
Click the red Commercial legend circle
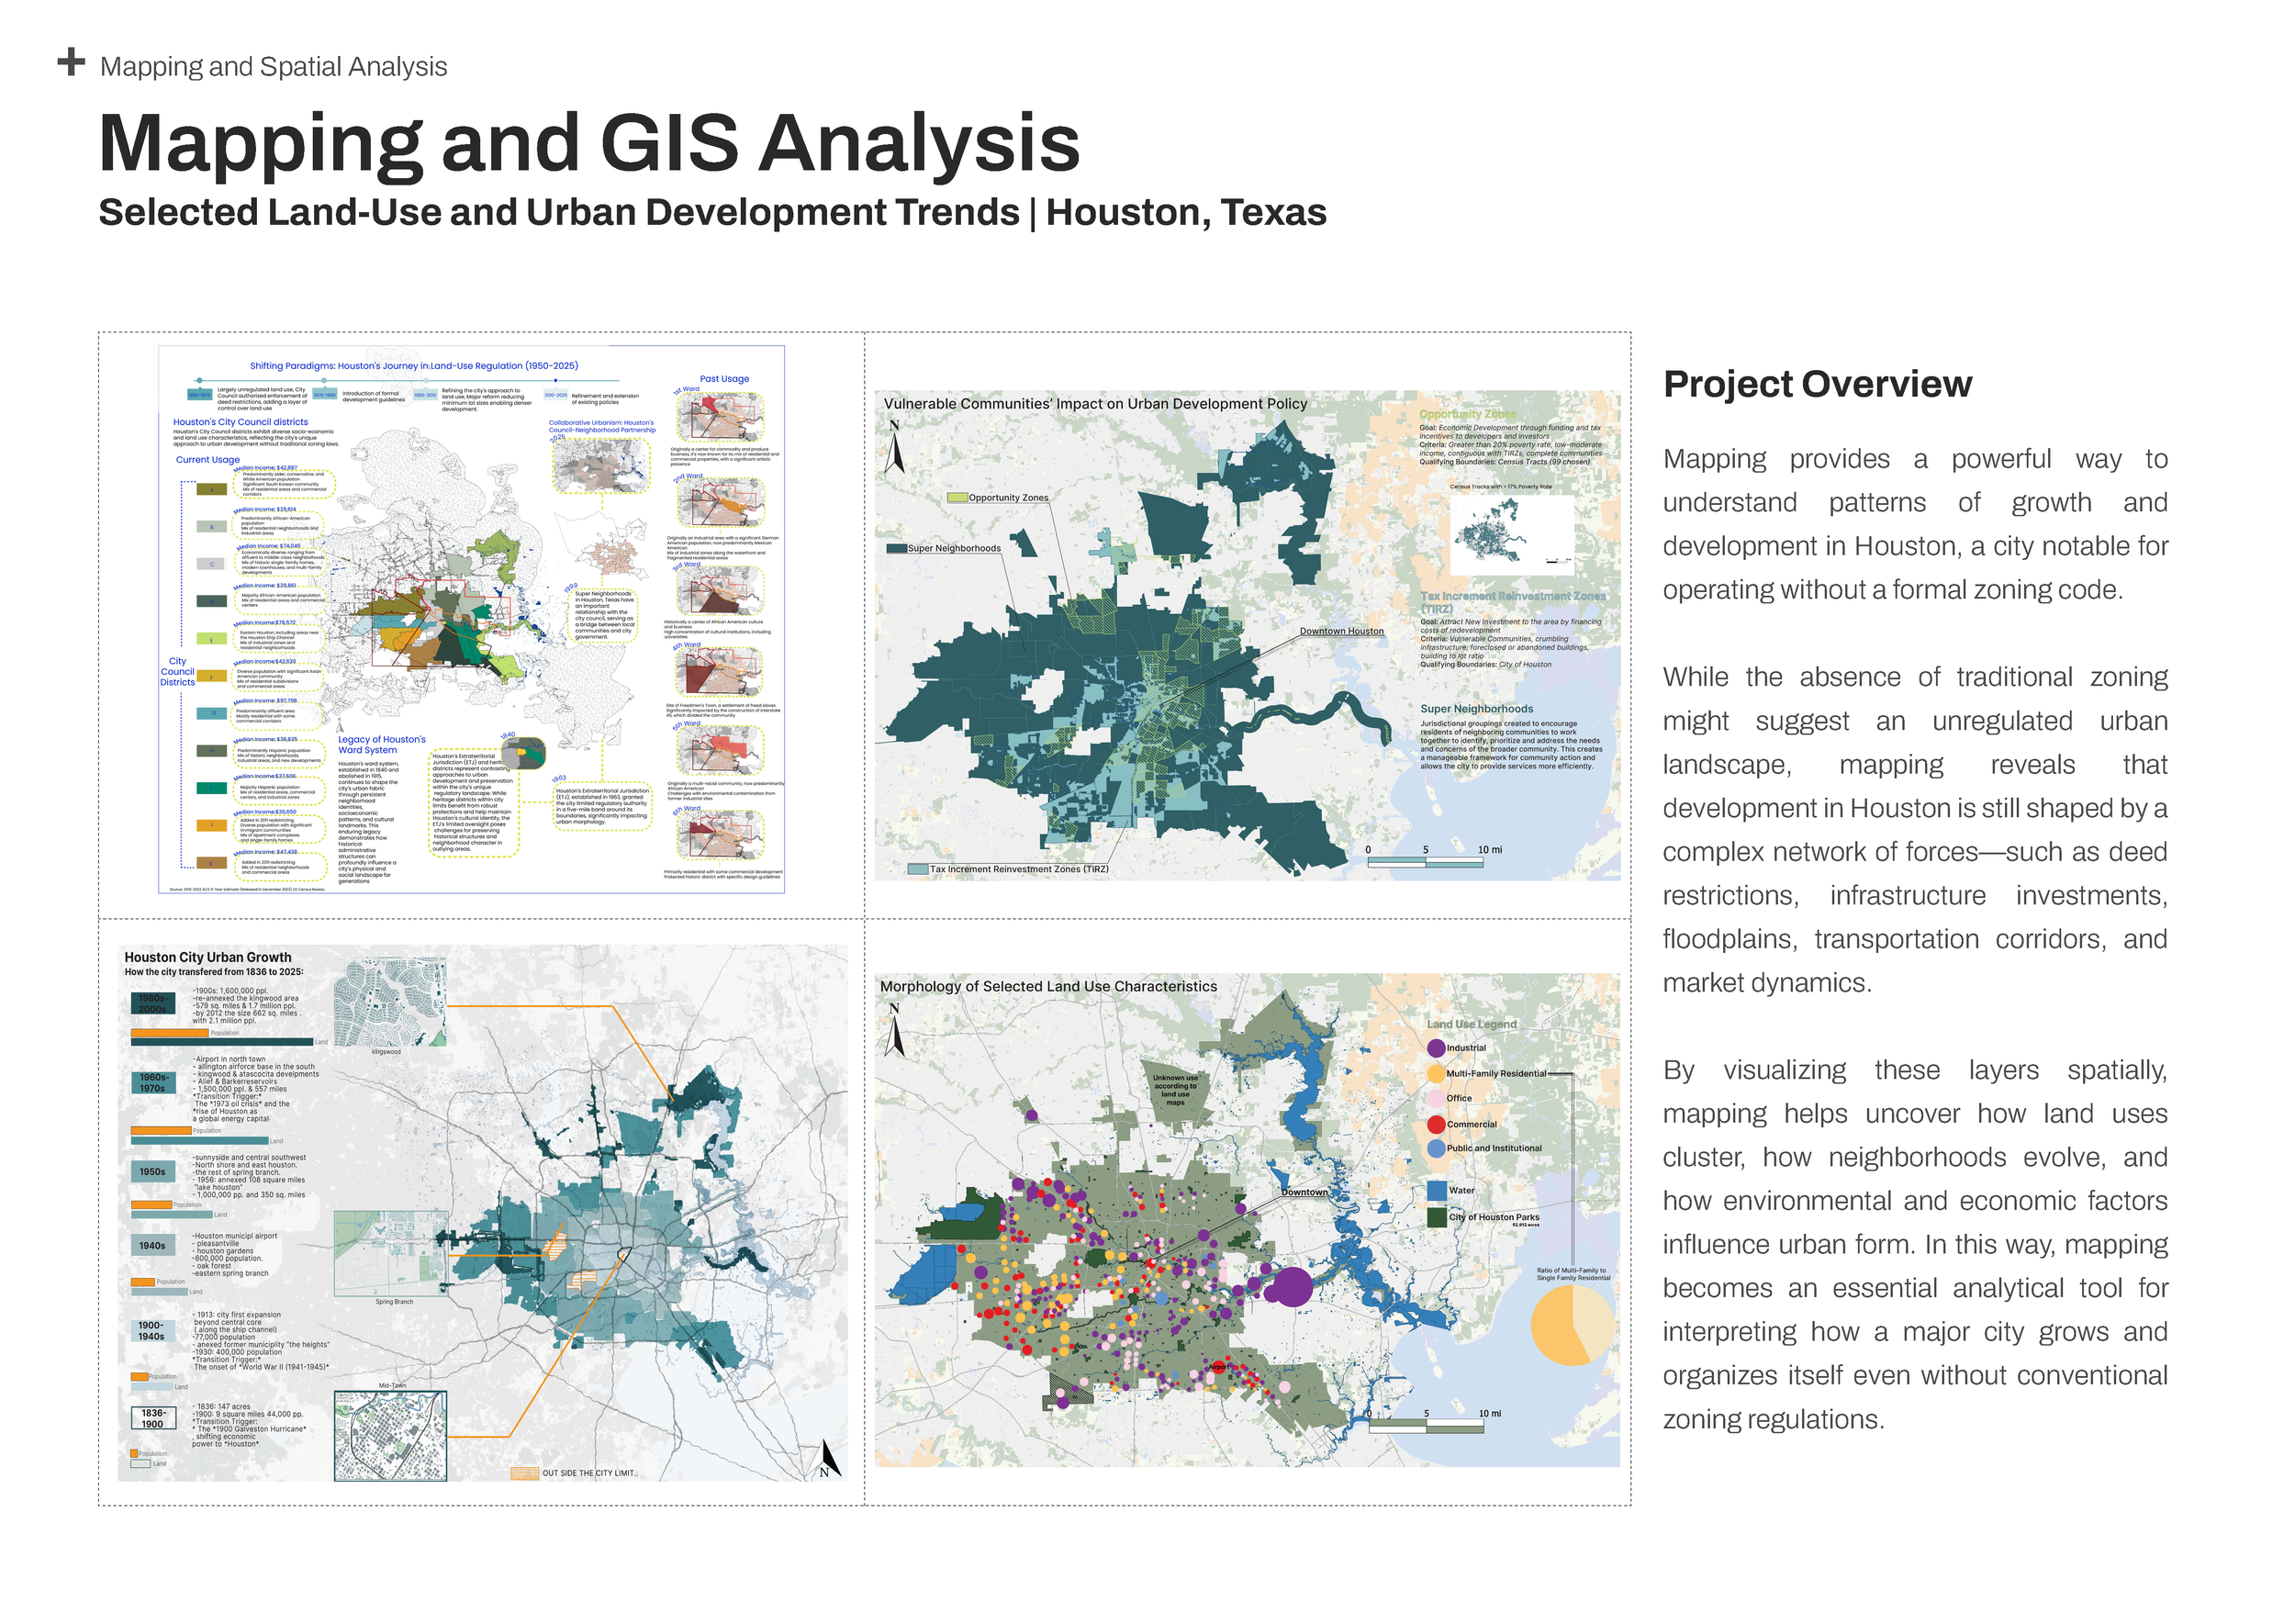tap(1436, 1124)
